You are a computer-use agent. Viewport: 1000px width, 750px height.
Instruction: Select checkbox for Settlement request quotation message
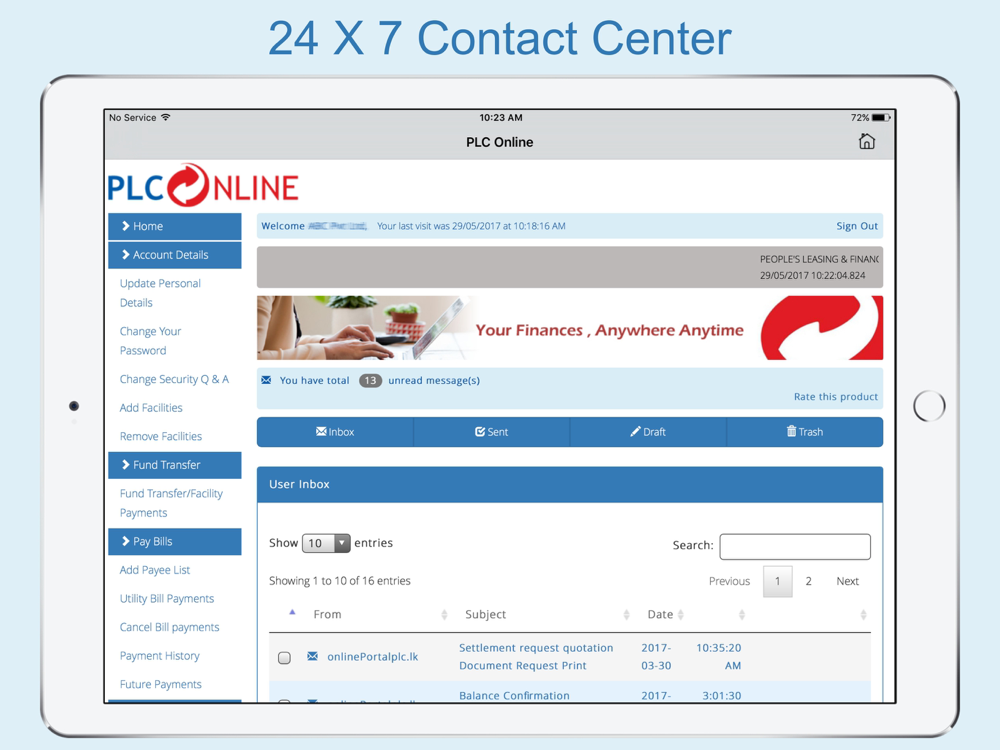[284, 658]
